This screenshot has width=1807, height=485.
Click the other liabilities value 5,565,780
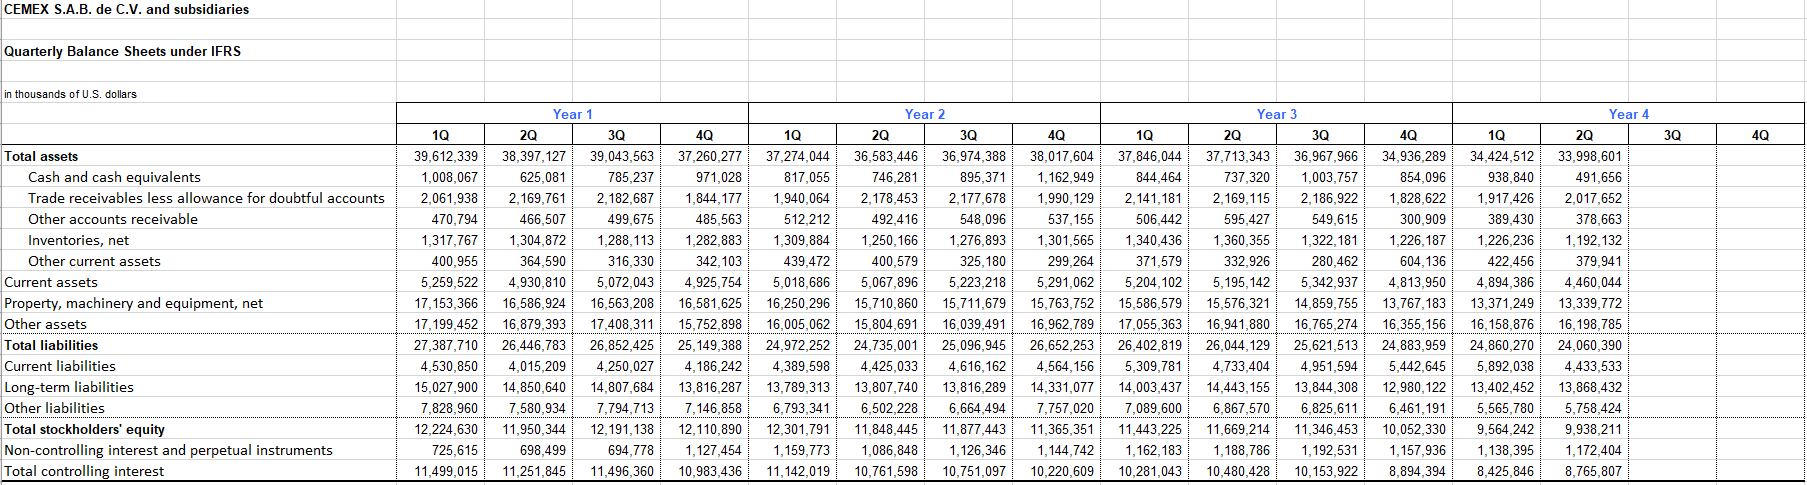1505,408
